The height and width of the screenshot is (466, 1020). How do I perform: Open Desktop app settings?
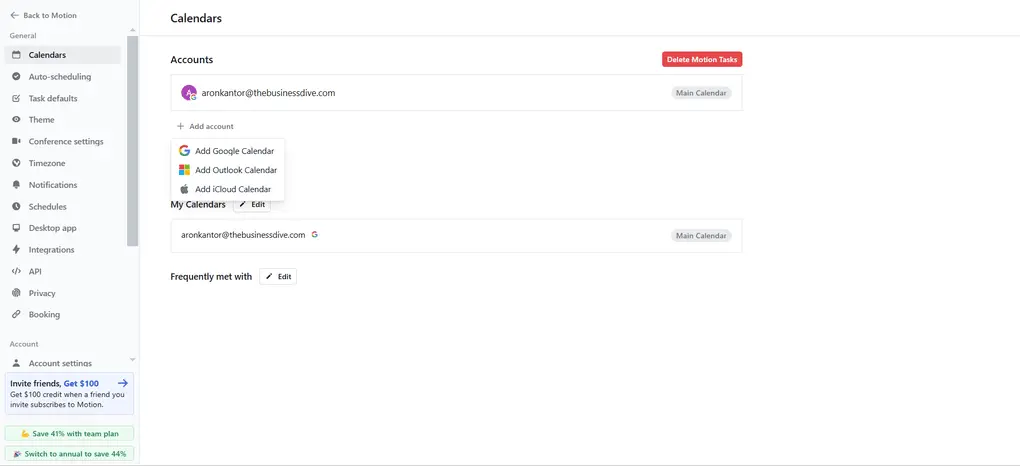point(62,228)
